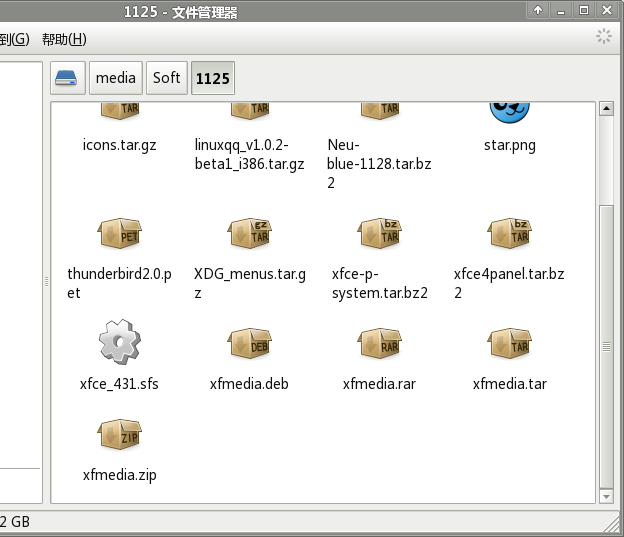This screenshot has height=537, width=624.
Task: Click the scroll down arrow of the file view
Action: [x=606, y=496]
